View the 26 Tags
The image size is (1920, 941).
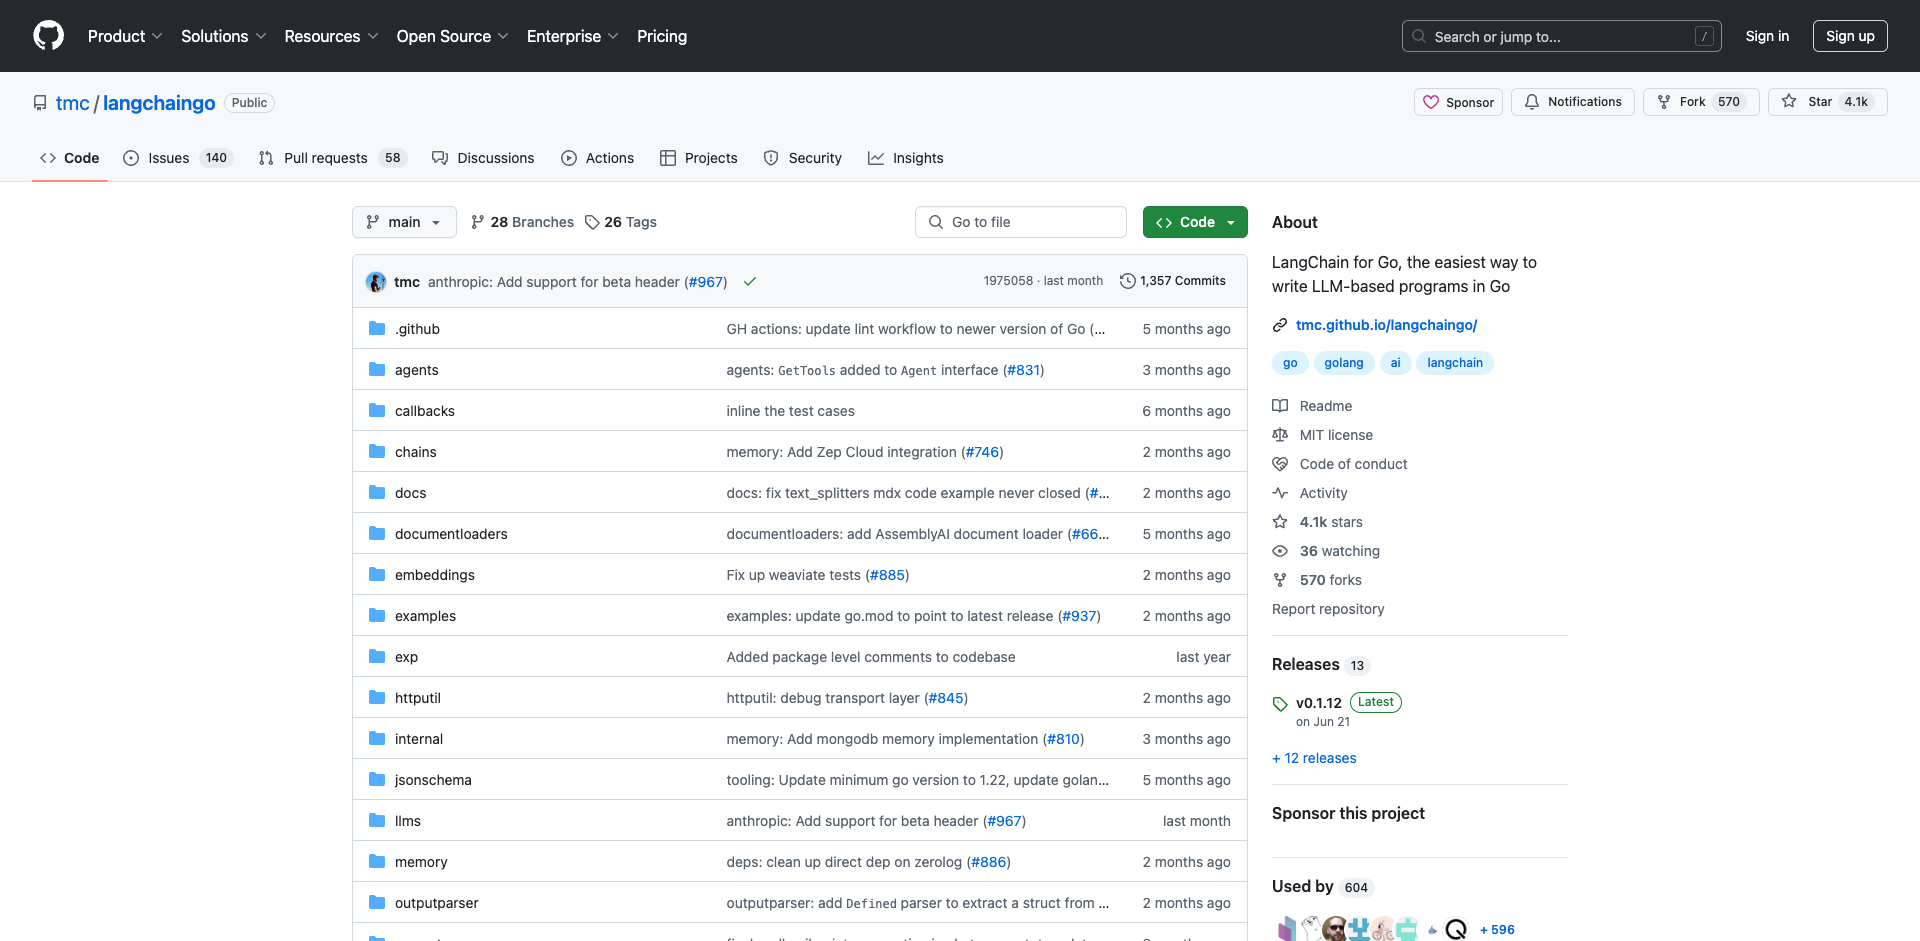click(x=621, y=222)
